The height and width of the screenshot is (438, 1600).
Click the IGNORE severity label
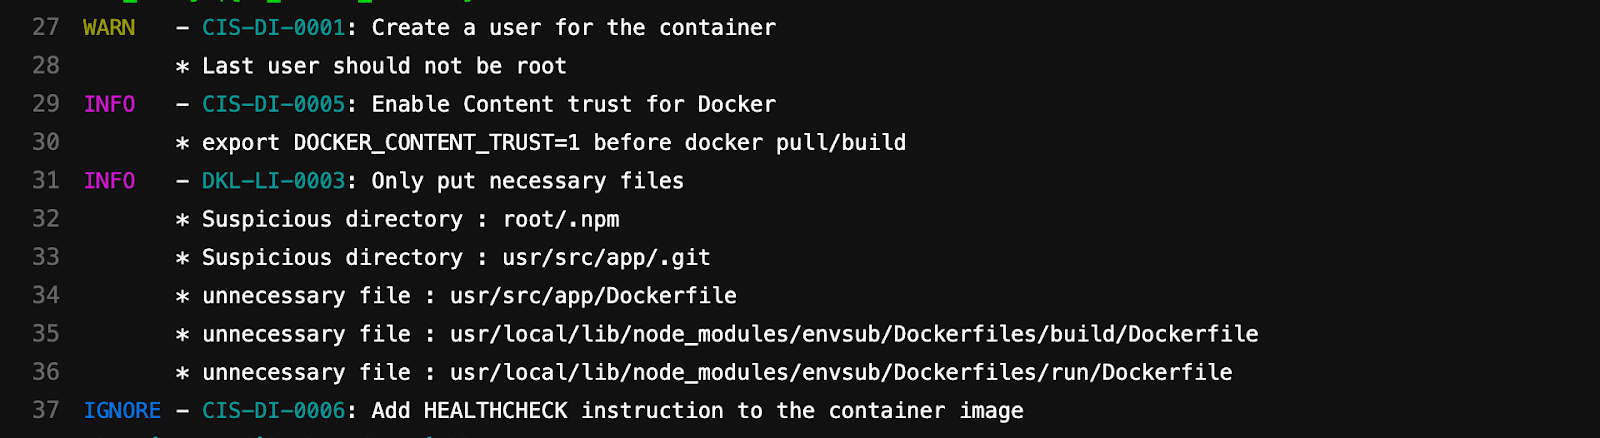coord(122,411)
